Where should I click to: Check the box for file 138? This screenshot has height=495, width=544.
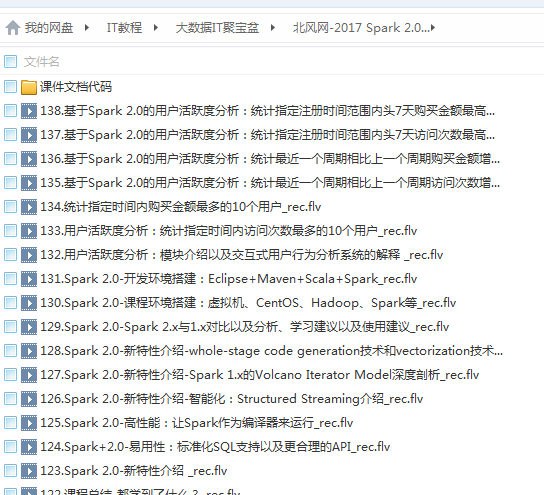(x=10, y=111)
